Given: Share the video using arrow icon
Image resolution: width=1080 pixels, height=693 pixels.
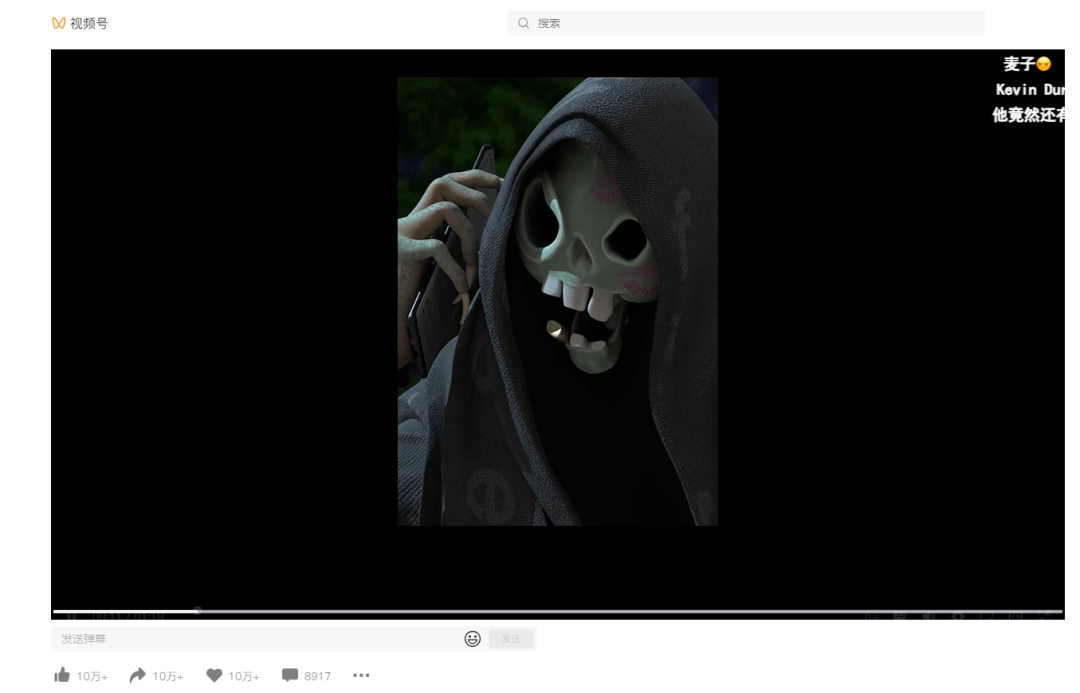Looking at the screenshot, I should point(138,676).
